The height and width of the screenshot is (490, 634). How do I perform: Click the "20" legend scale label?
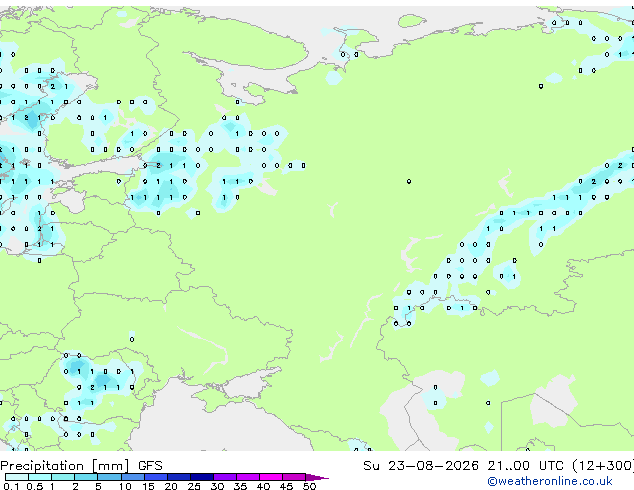tap(171, 486)
